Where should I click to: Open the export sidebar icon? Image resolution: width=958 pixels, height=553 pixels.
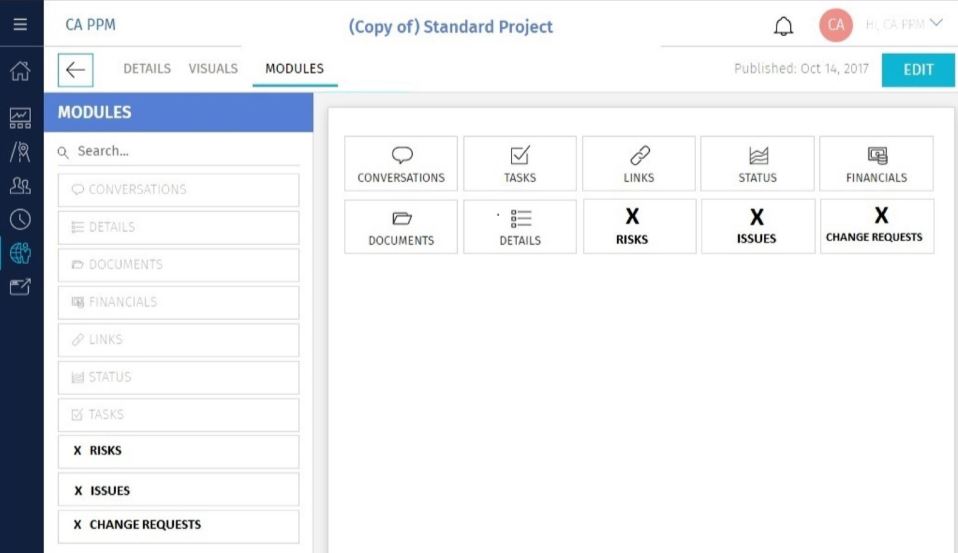pos(20,287)
